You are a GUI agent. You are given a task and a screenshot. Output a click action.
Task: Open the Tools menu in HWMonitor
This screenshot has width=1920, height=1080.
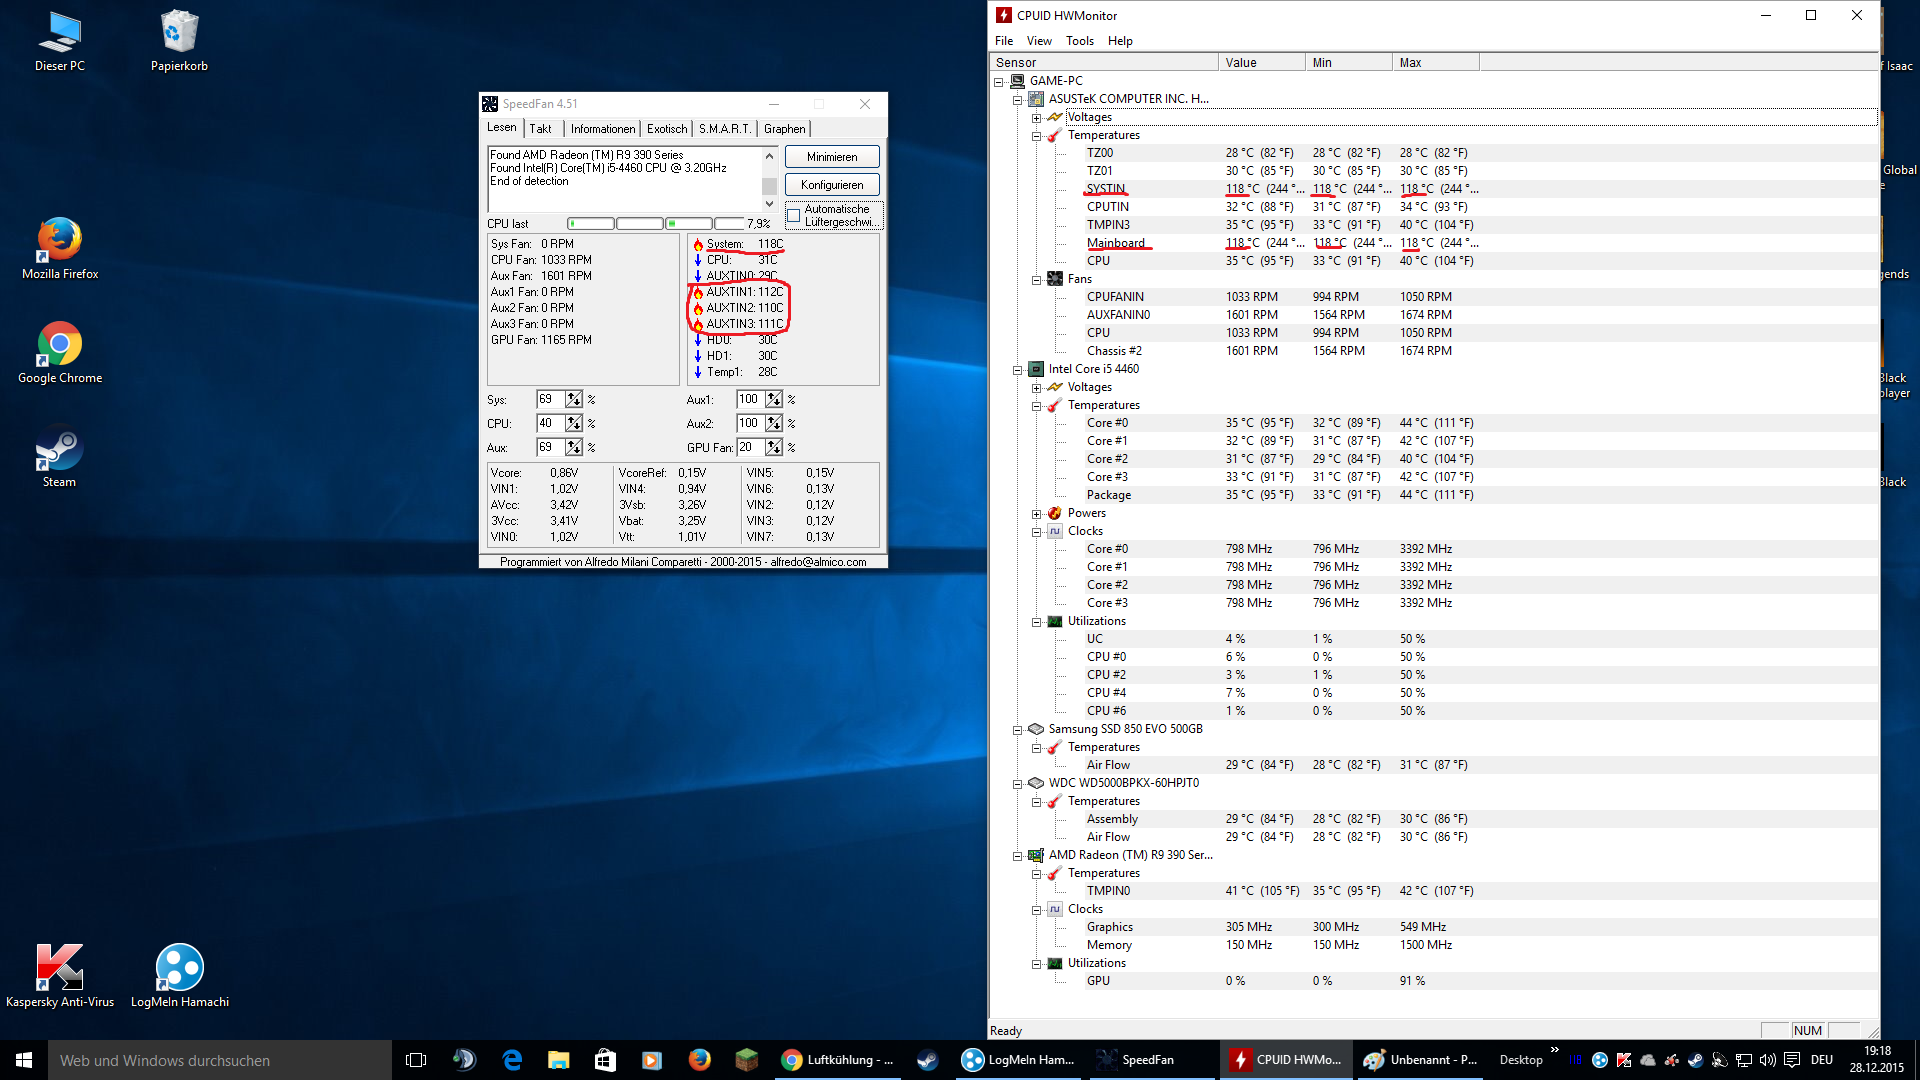pyautogui.click(x=1079, y=41)
